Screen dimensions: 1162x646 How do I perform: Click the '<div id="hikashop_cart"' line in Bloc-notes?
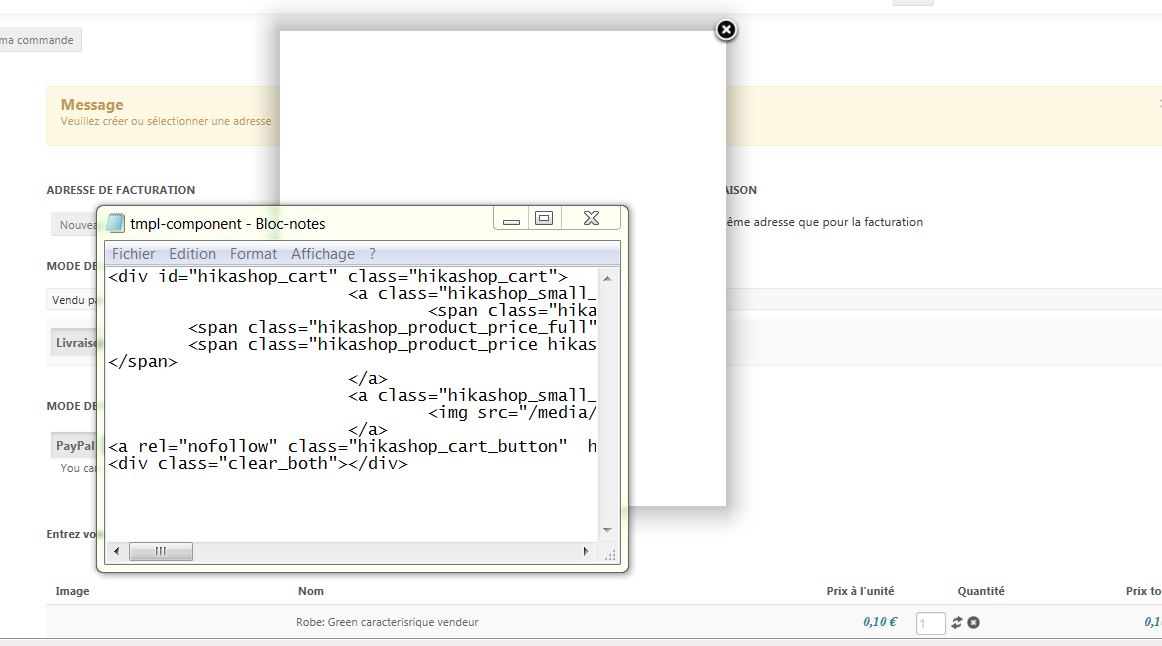coord(338,276)
